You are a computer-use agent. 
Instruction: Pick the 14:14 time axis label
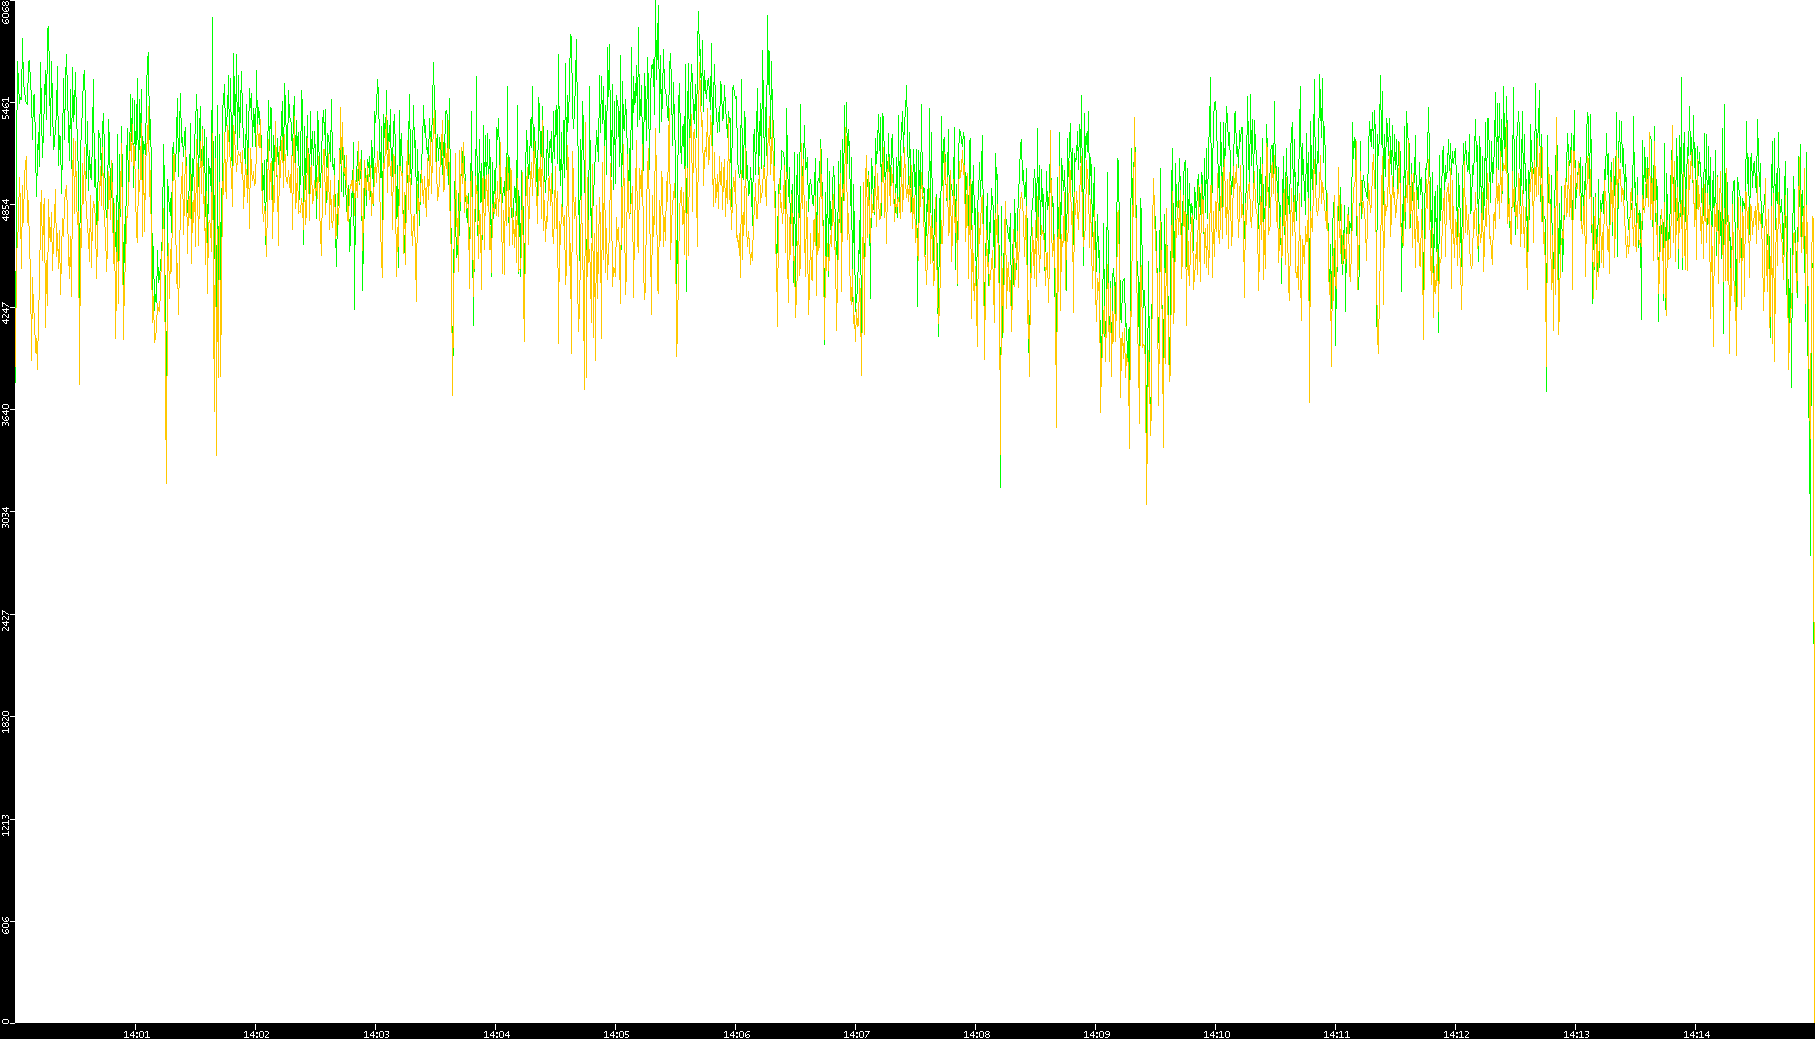point(1696,1034)
